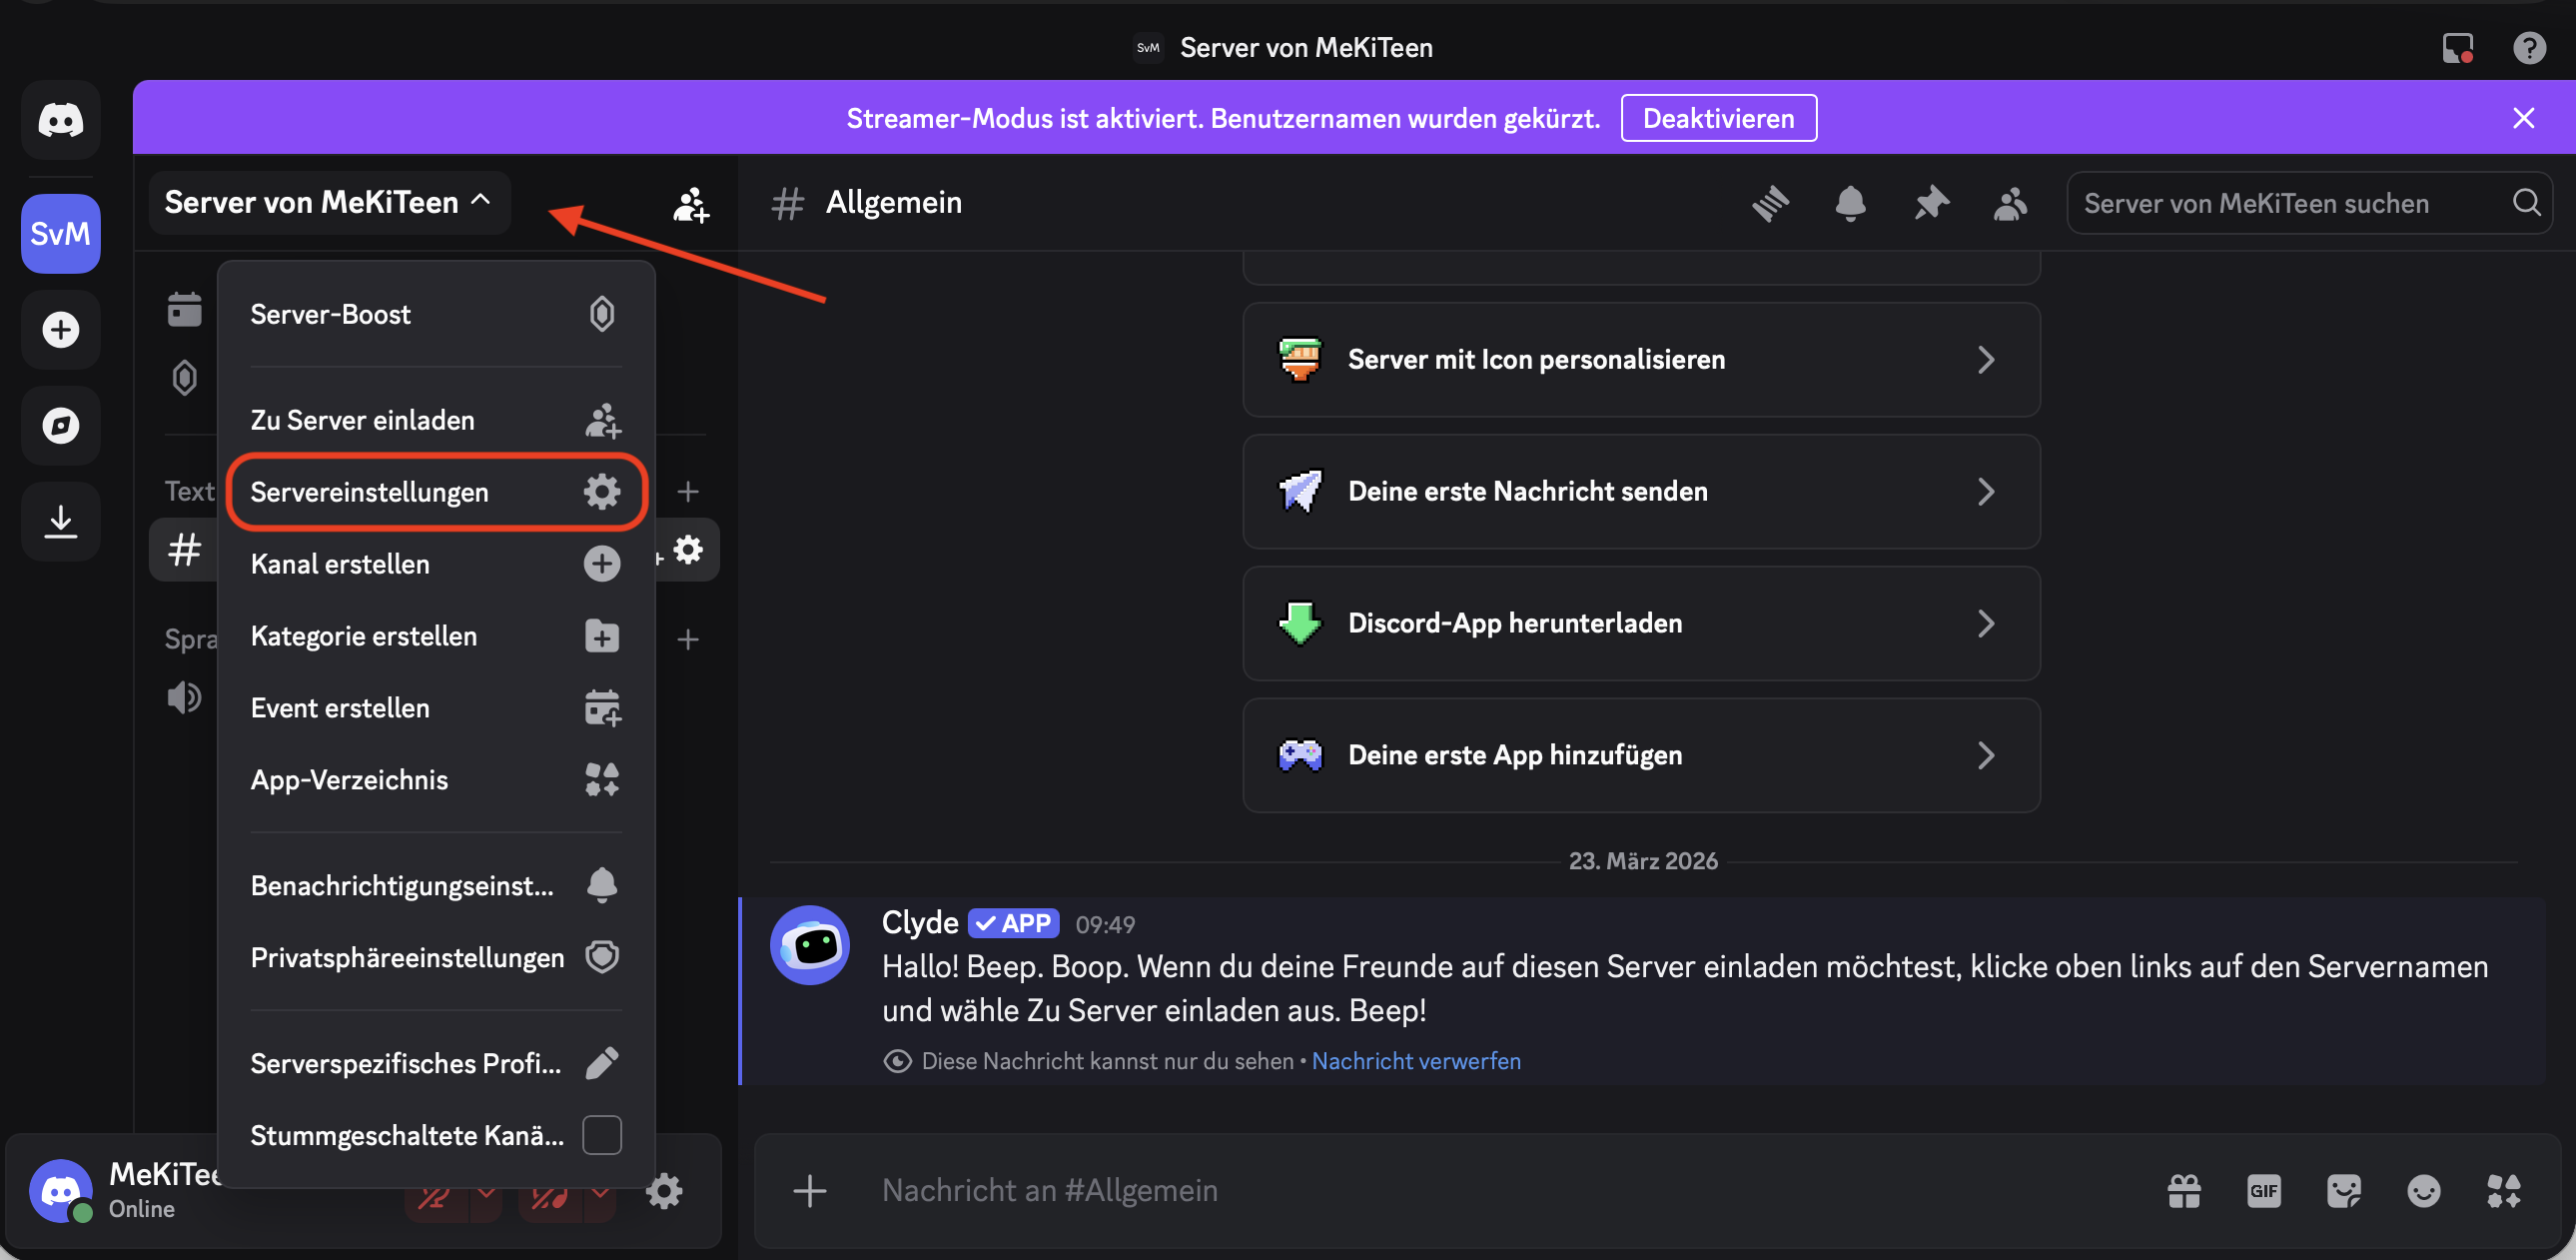Click the download apps icon in sidebar
Screen dimensions: 2576x1260
click(x=60, y=521)
